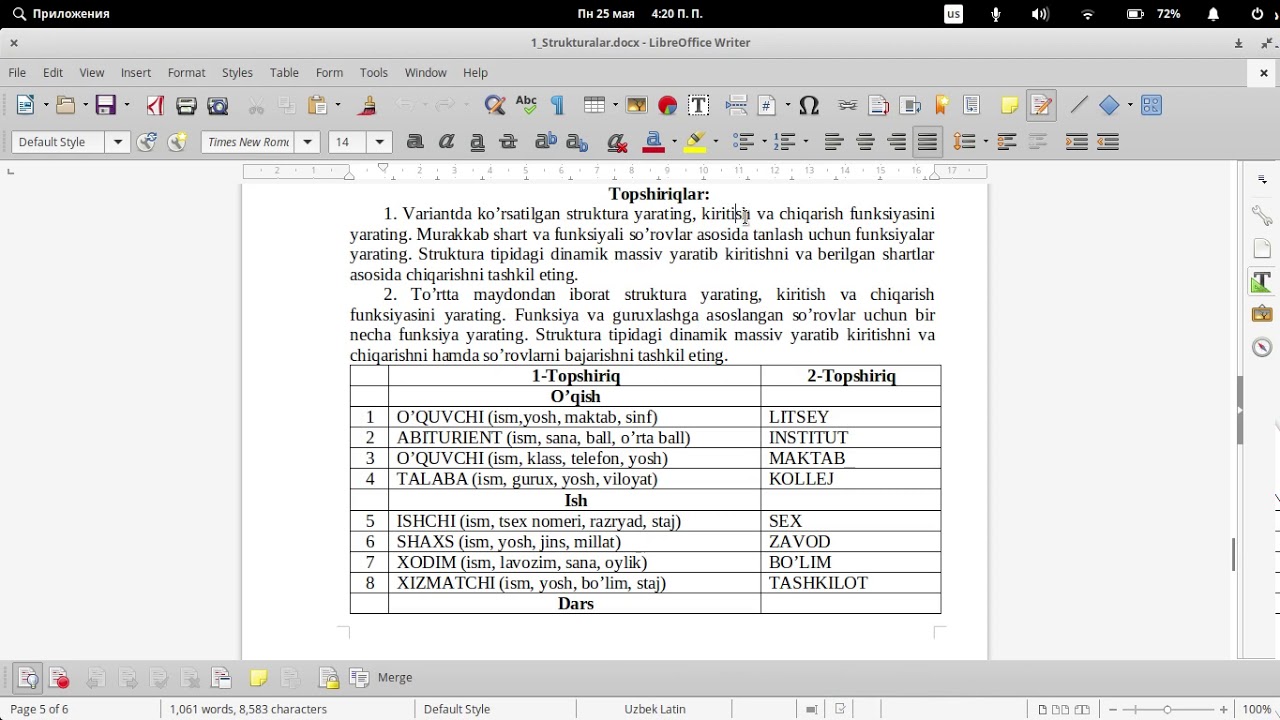Open the Tools menu
1280x720 pixels.
pos(374,73)
